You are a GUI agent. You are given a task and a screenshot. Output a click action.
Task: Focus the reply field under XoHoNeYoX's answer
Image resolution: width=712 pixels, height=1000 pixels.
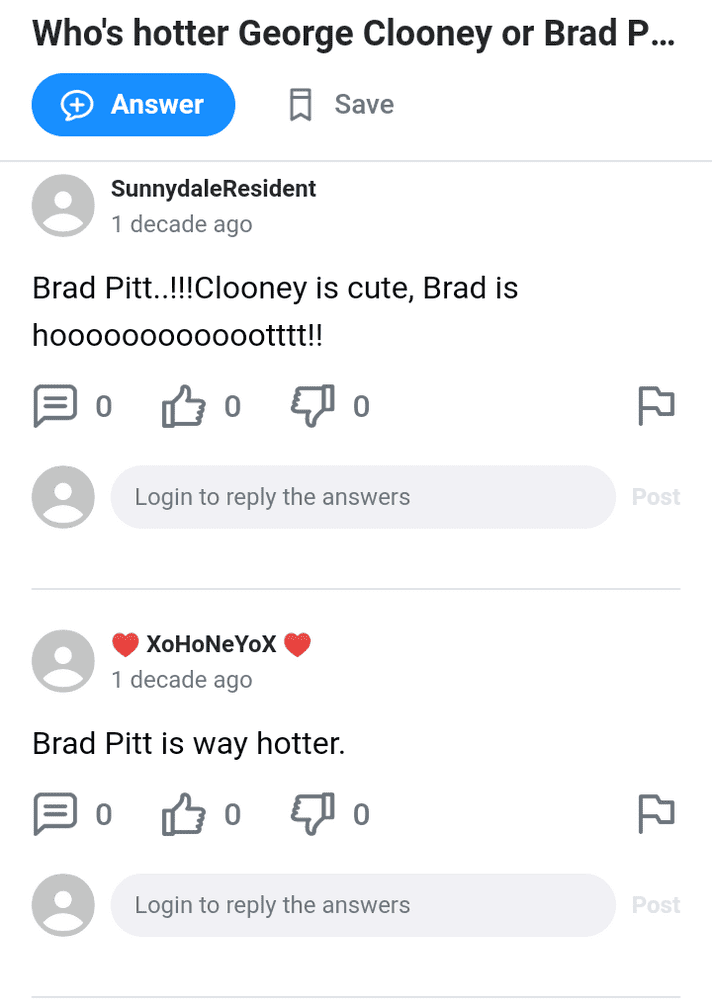(363, 905)
